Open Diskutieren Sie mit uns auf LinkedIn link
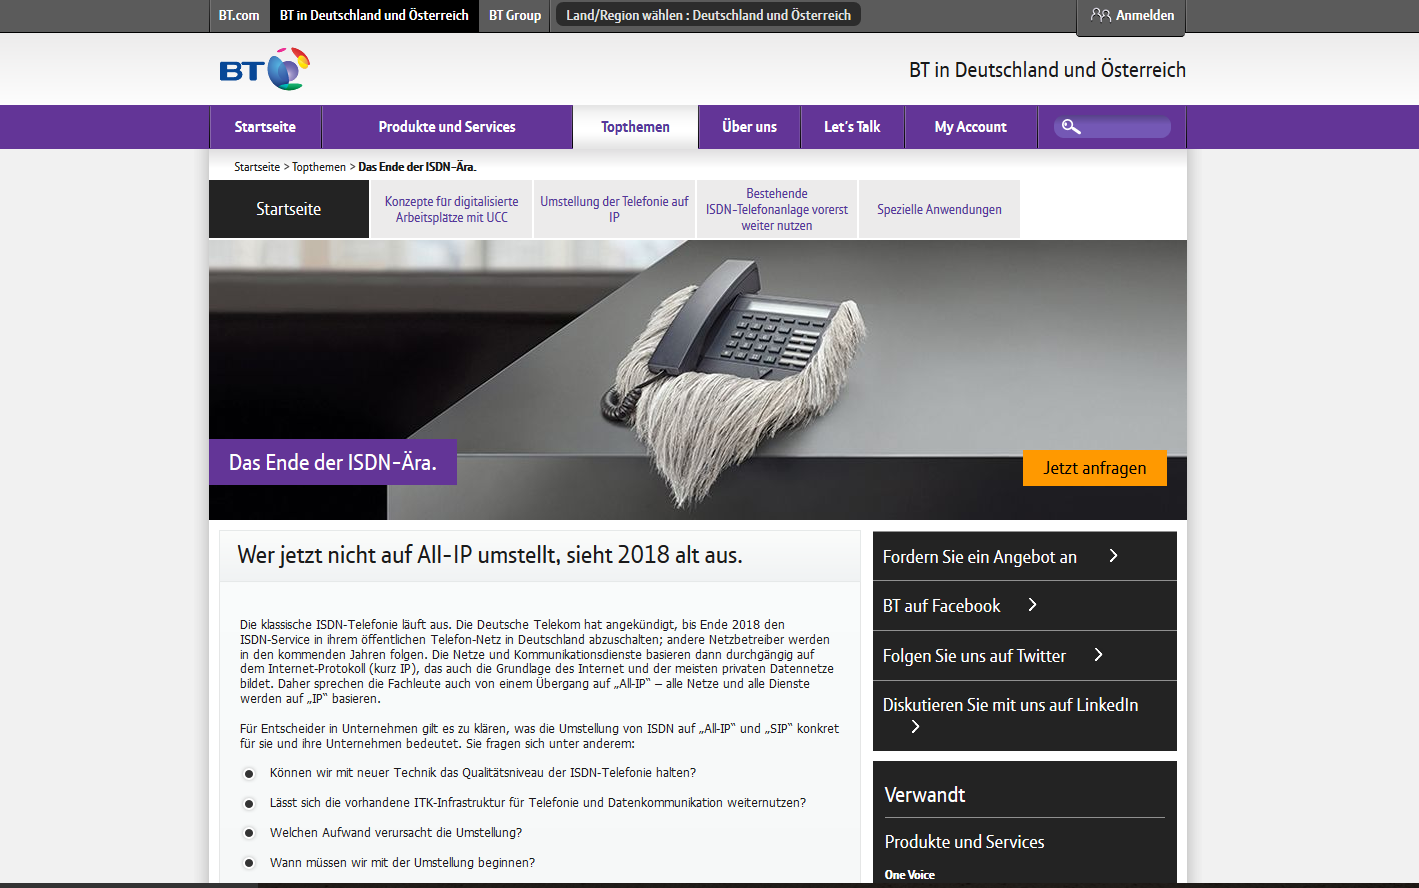The width and height of the screenshot is (1419, 888). pyautogui.click(x=1010, y=705)
